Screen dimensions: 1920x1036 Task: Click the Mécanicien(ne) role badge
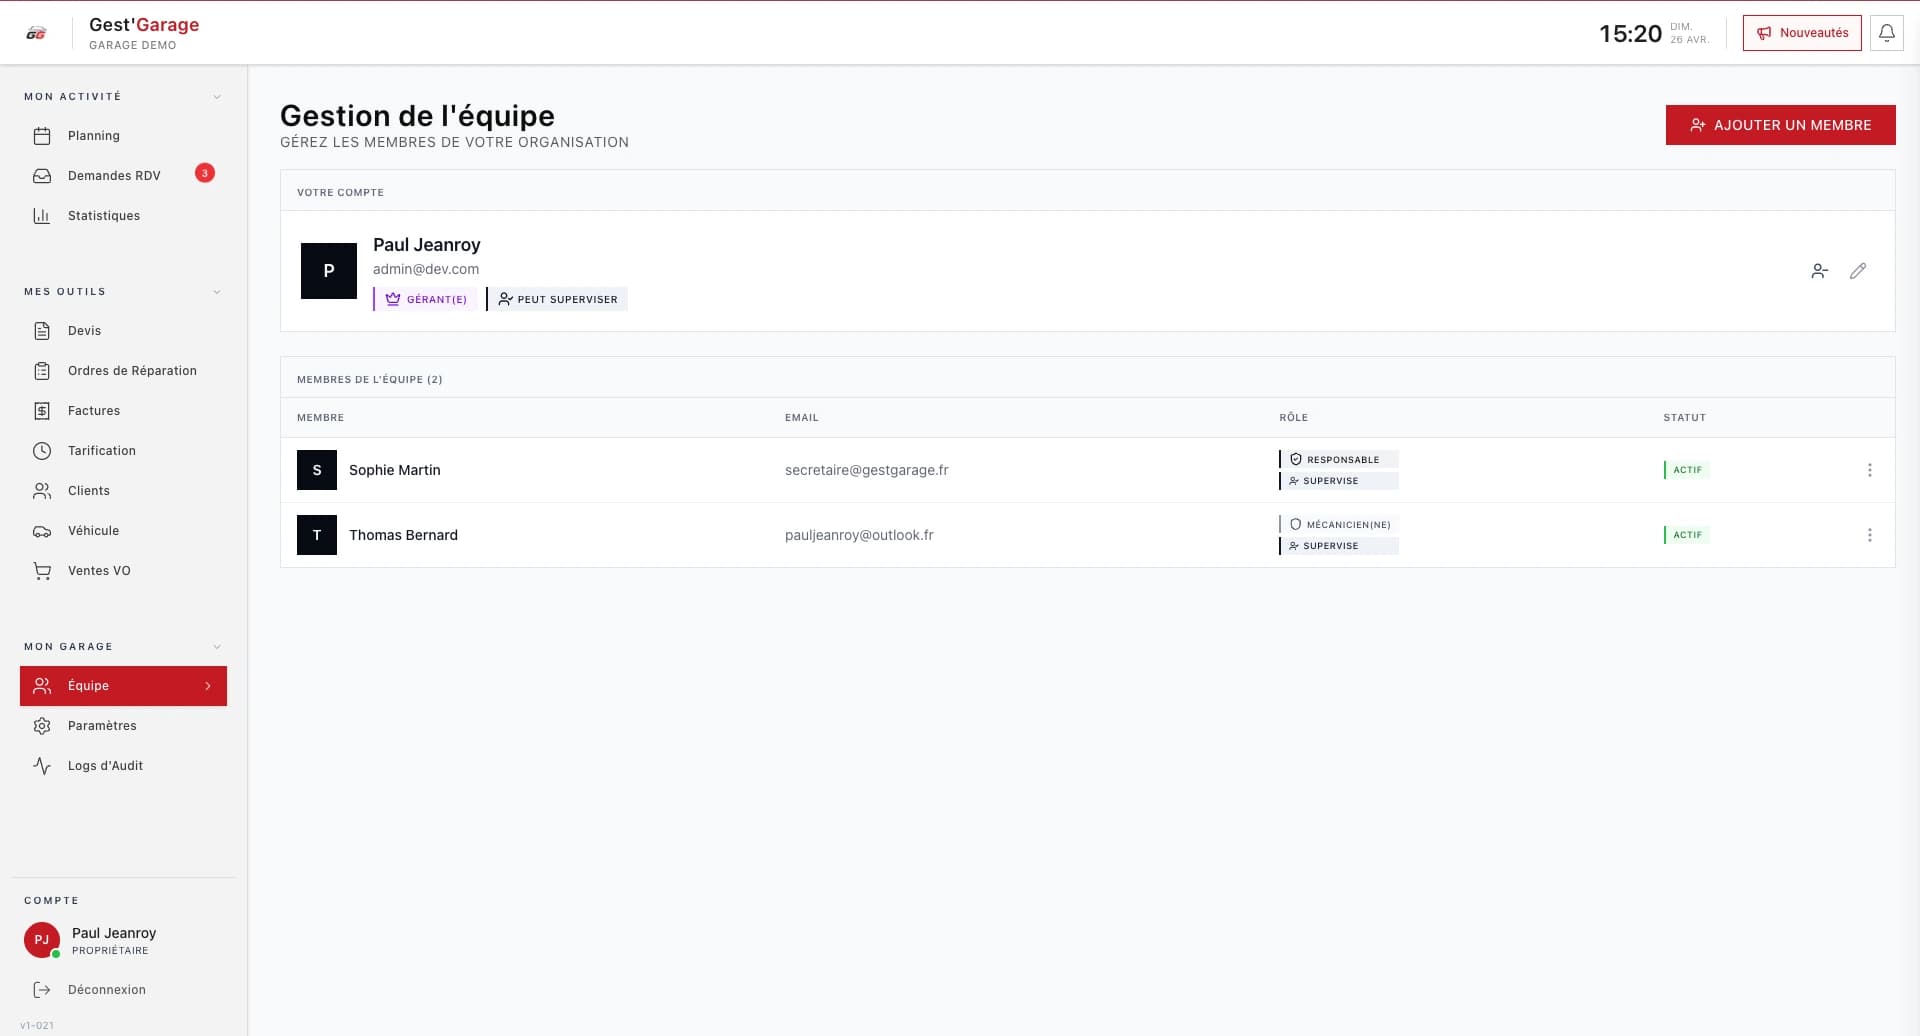tap(1339, 524)
